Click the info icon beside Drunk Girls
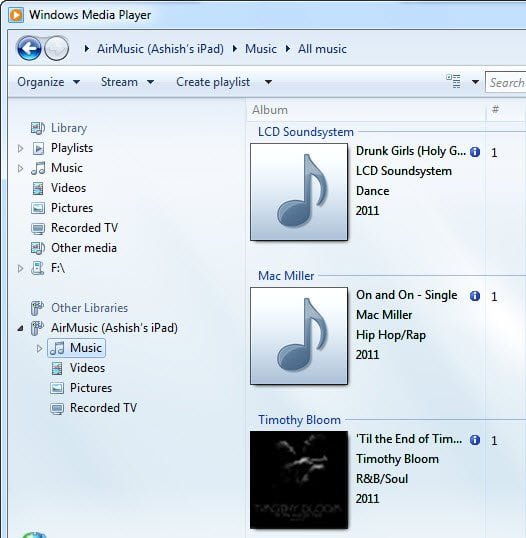Image resolution: width=526 pixels, height=538 pixels. 475,152
